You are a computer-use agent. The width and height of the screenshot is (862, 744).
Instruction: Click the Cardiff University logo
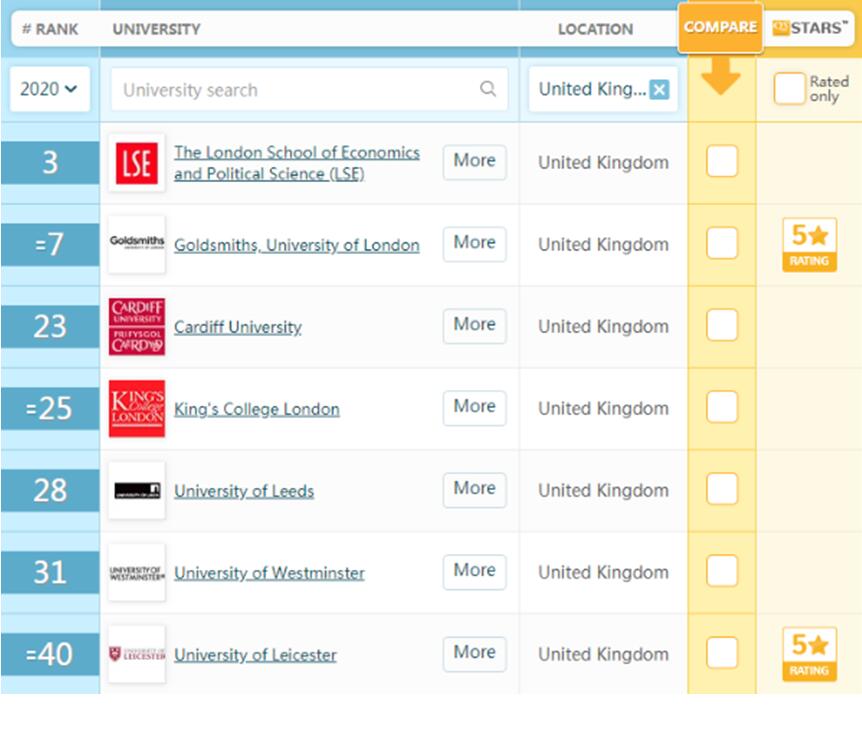pos(137,326)
